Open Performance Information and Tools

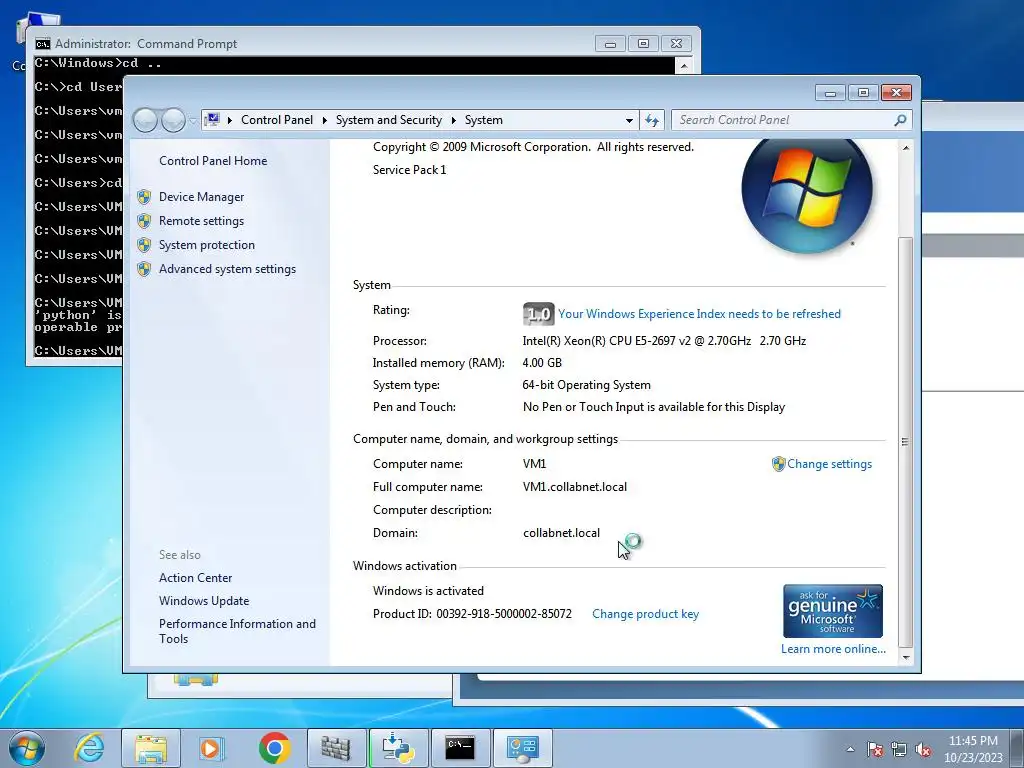[x=237, y=632]
